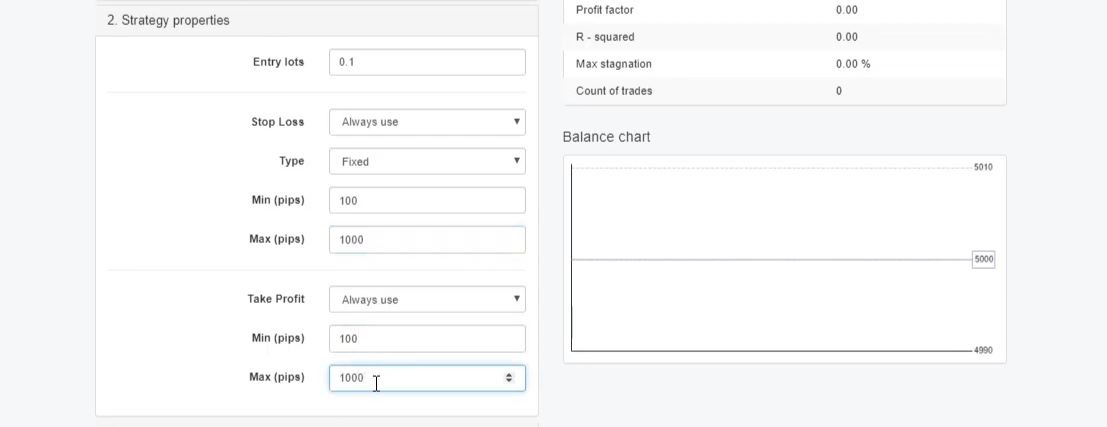Select the Count of trades row

pos(784,91)
